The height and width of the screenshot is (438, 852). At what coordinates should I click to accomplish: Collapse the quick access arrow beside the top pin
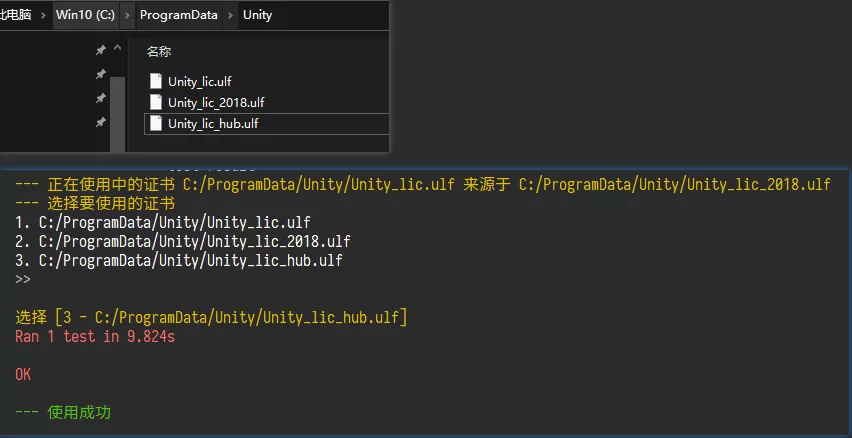click(x=117, y=48)
